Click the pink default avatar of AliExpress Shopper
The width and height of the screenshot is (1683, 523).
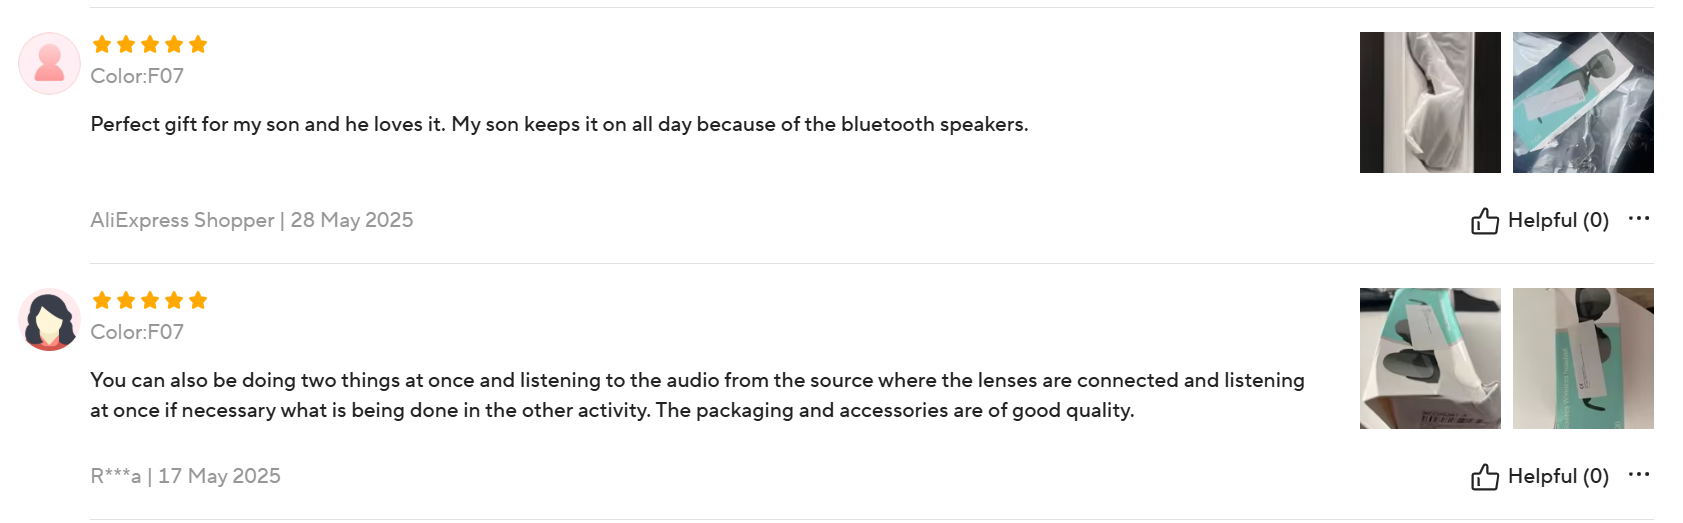(x=49, y=63)
